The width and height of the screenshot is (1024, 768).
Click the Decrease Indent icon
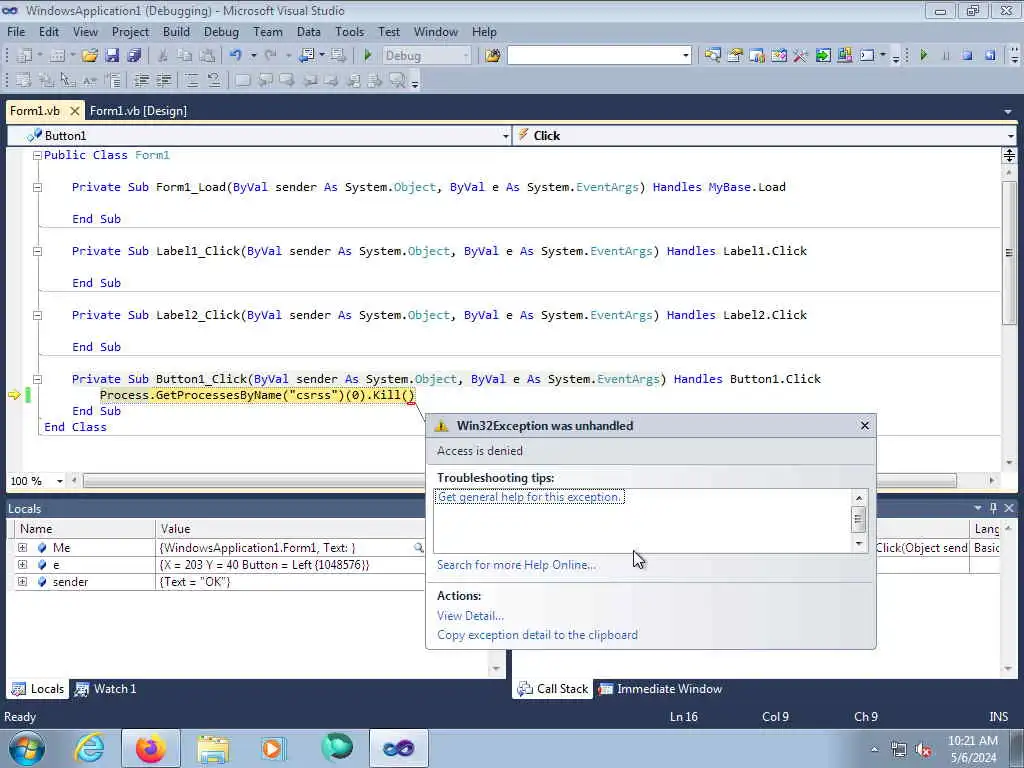[x=141, y=80]
